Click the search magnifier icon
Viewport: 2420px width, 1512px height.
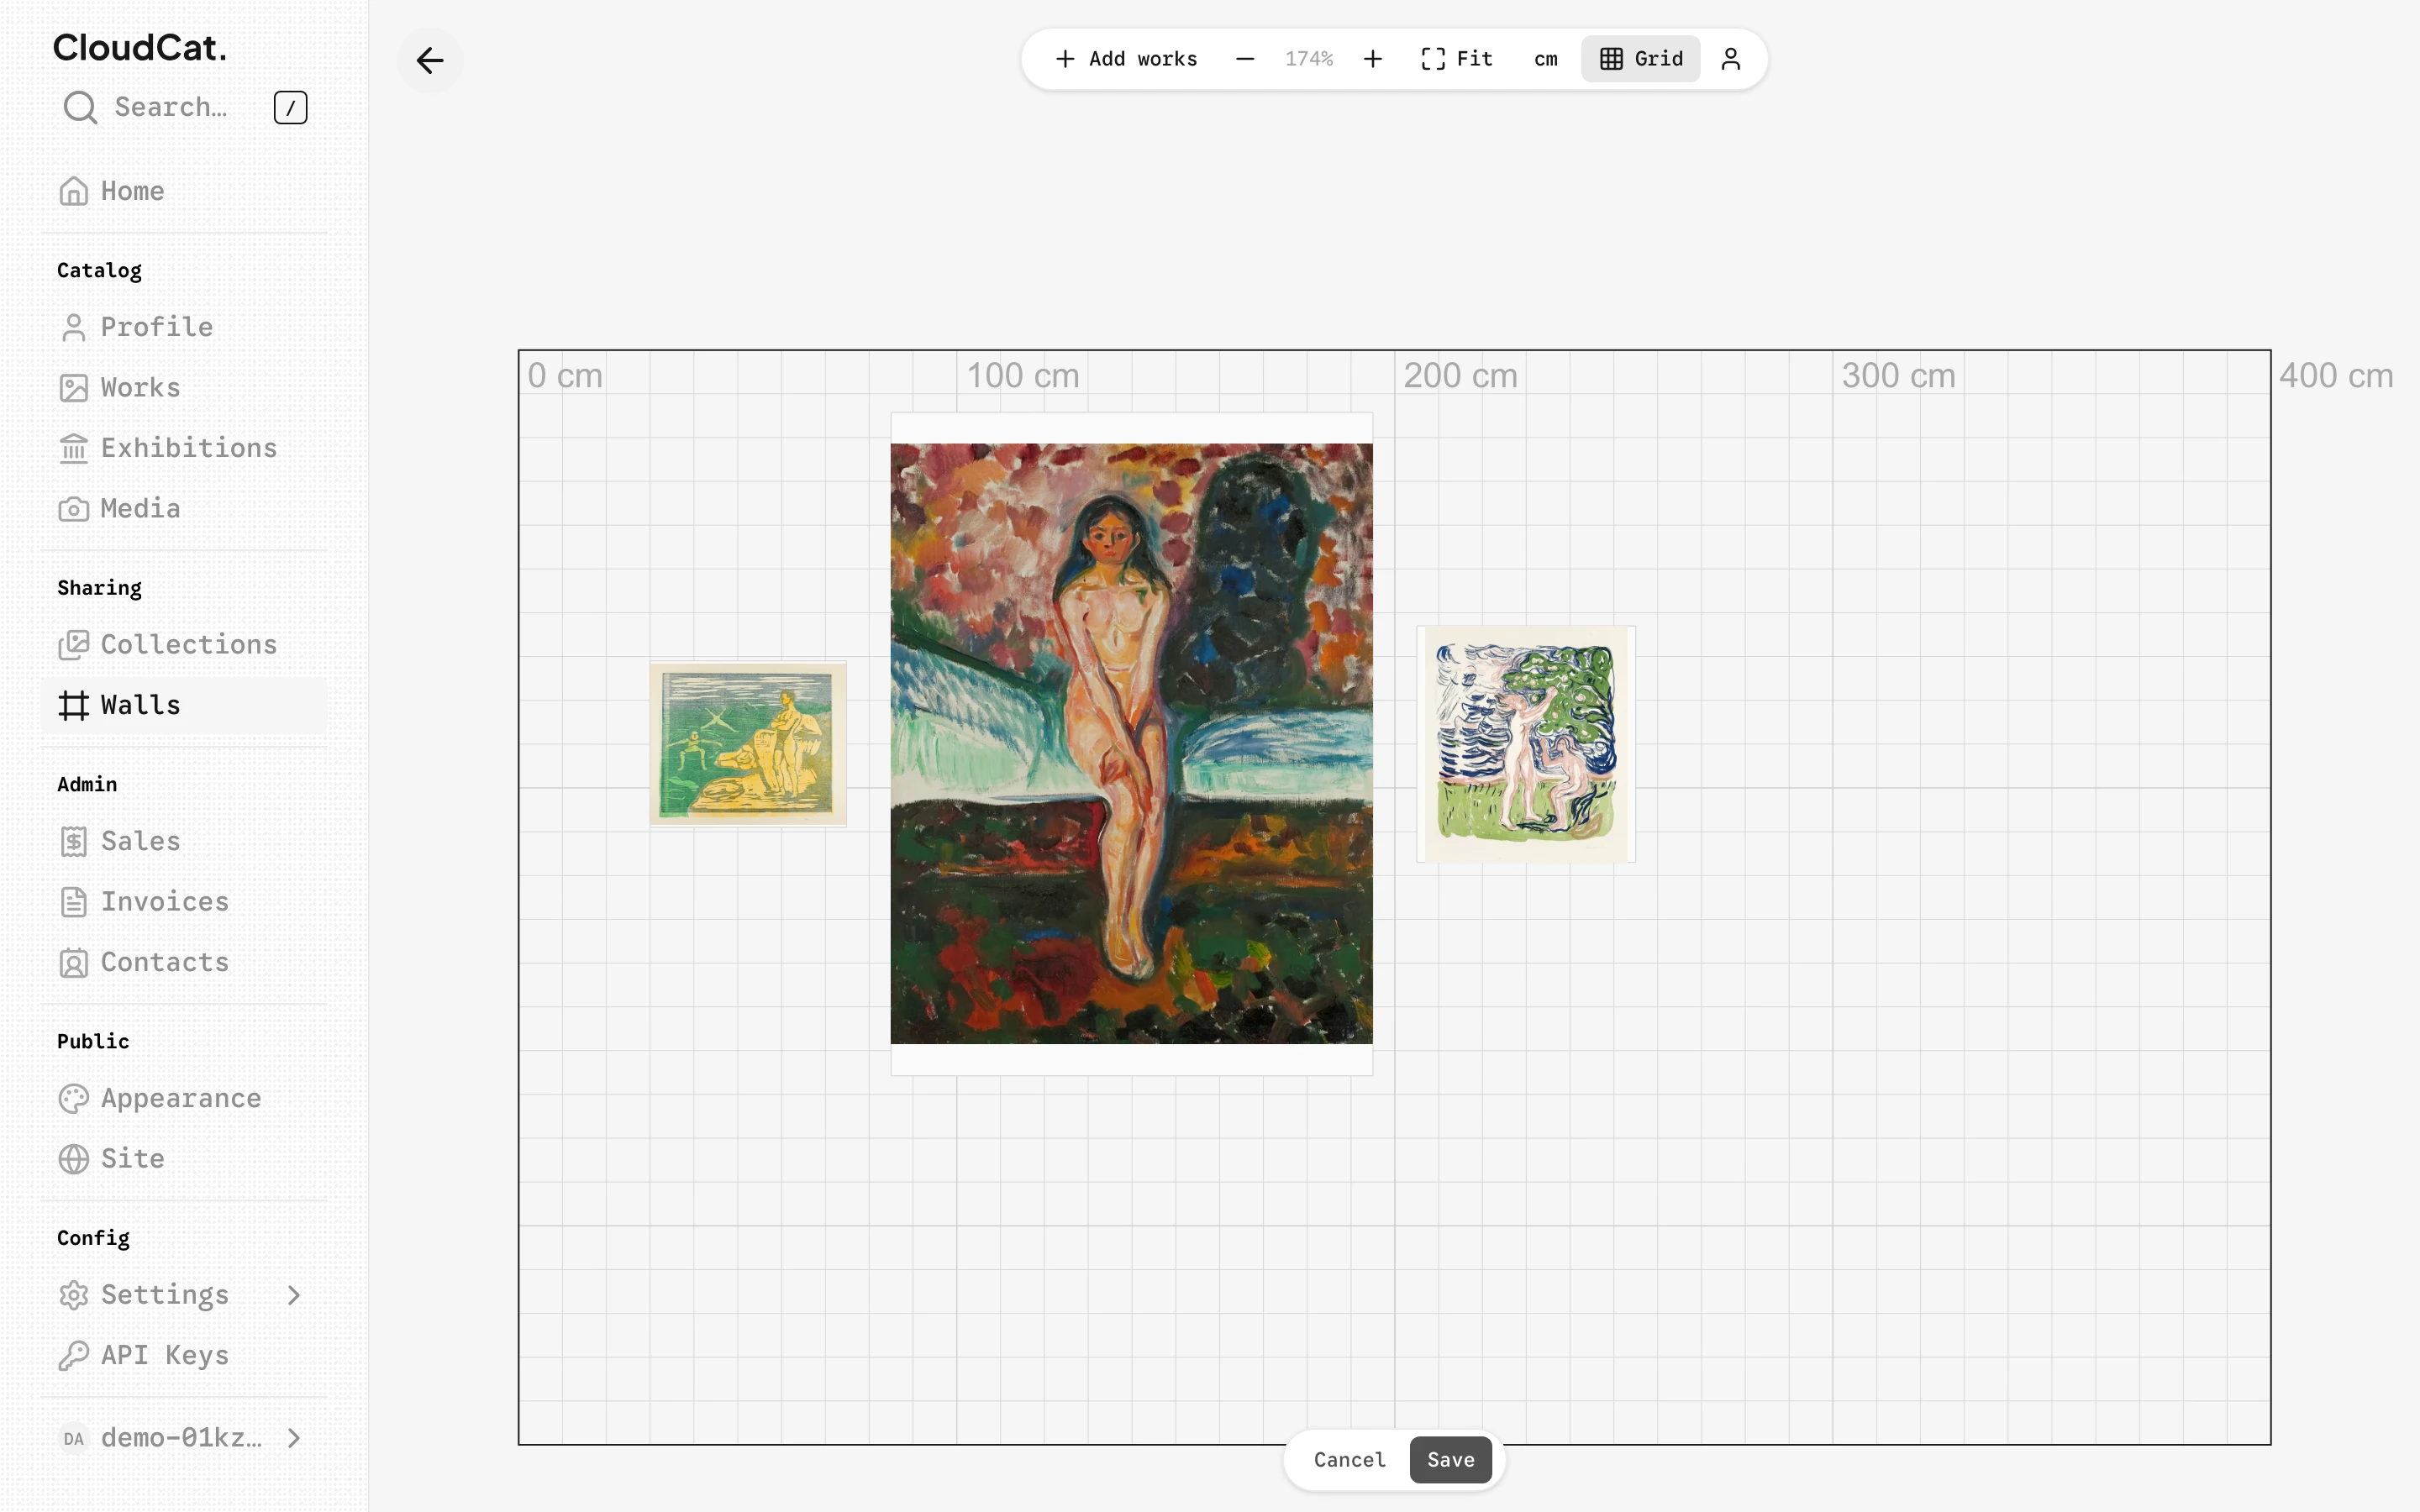click(x=80, y=107)
